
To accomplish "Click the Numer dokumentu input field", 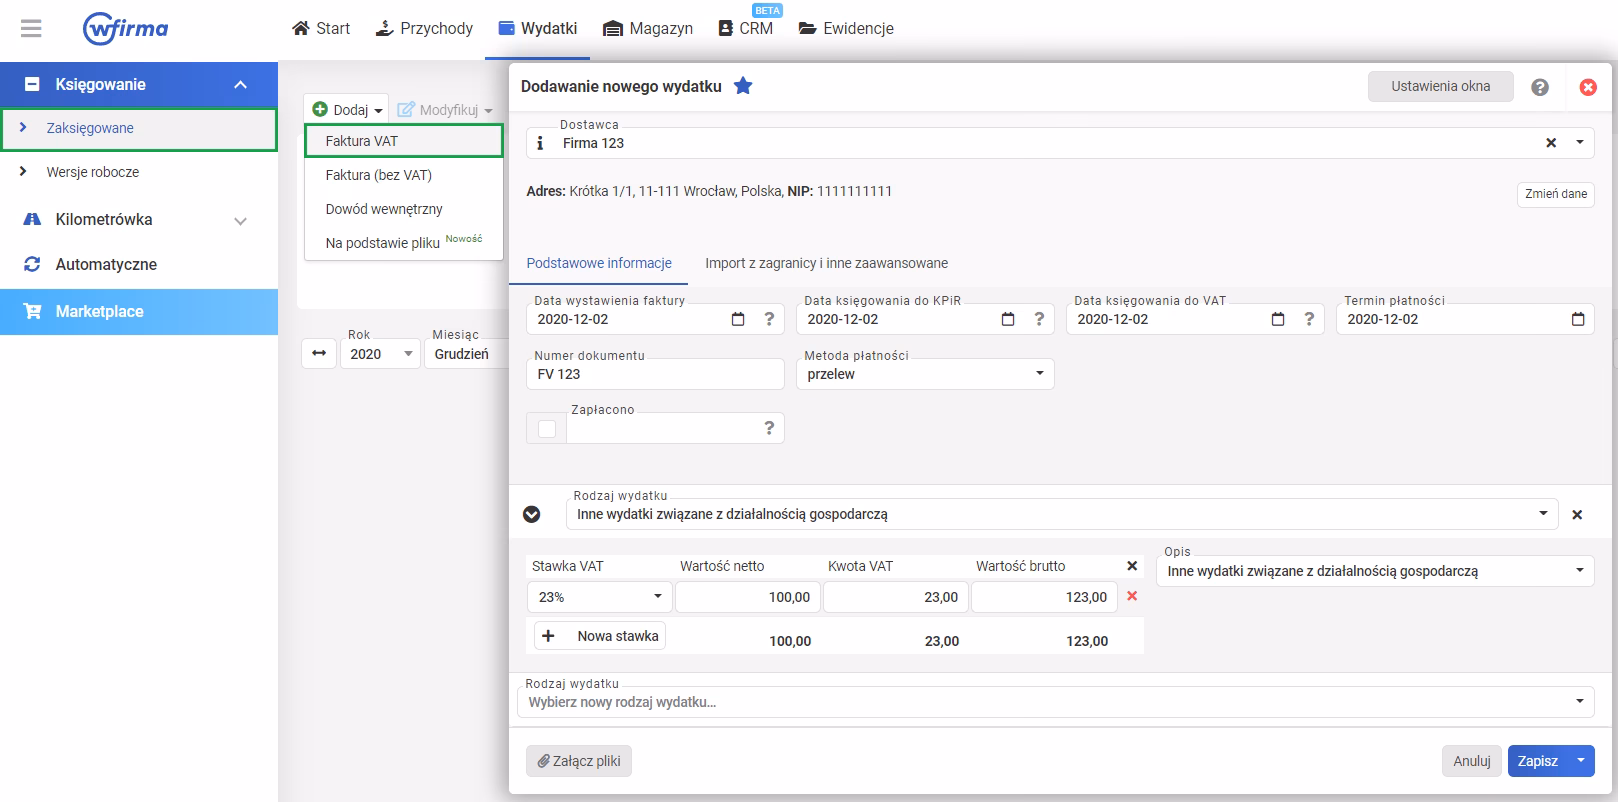I will coord(655,374).
